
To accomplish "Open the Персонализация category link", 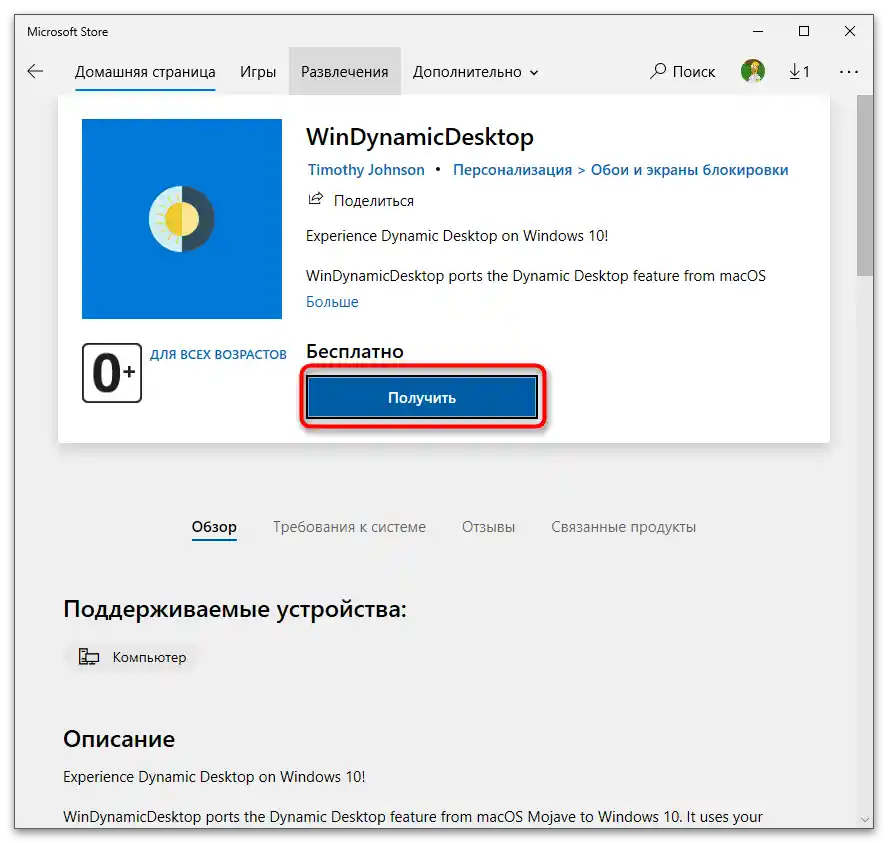I will pos(512,170).
